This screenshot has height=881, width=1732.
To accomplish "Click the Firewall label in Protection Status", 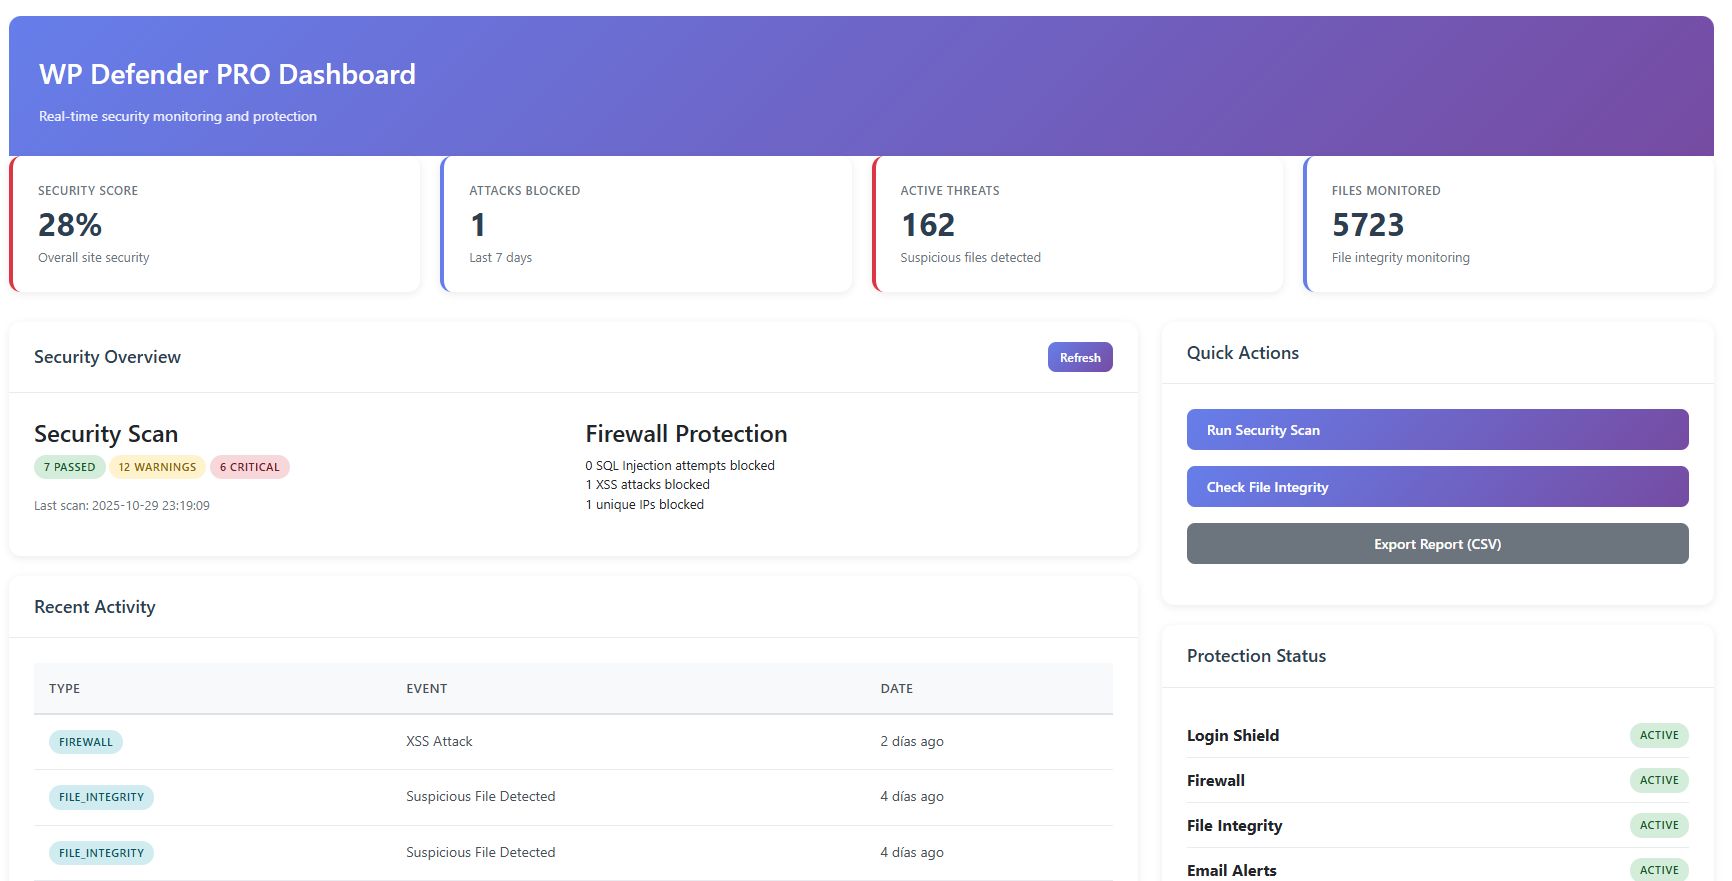I will pyautogui.click(x=1216, y=781).
